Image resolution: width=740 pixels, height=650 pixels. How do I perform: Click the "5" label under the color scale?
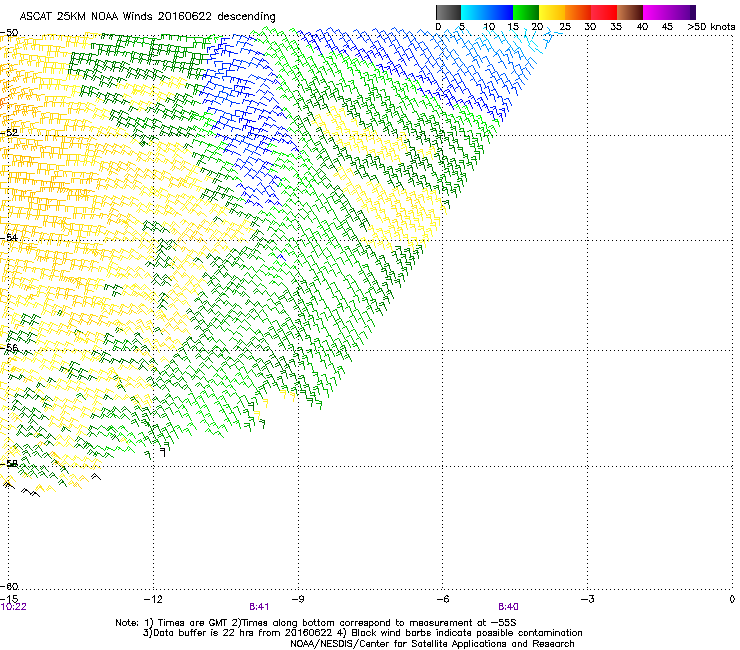(x=462, y=27)
